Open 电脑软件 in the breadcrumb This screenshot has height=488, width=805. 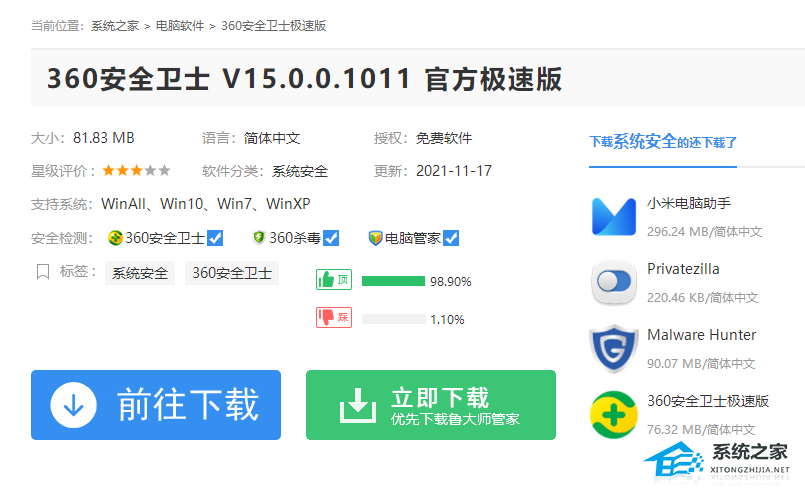coord(180,26)
